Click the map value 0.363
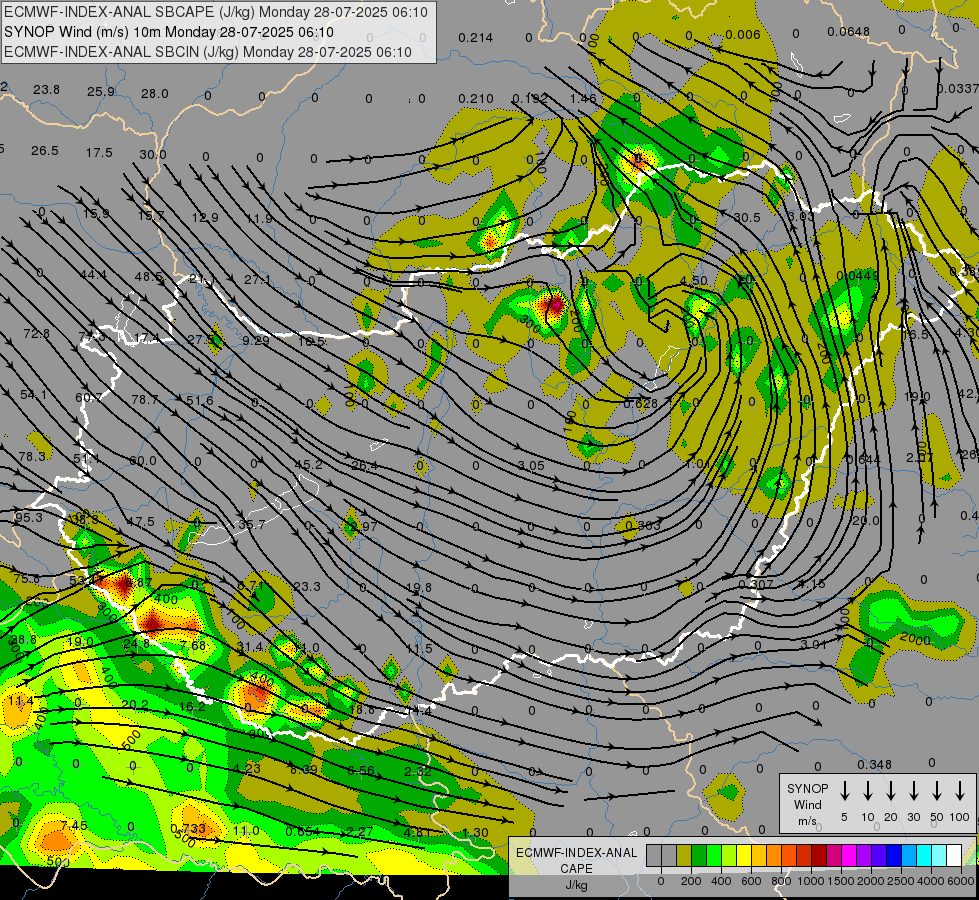Viewport: 979px width, 900px height. click(x=642, y=525)
